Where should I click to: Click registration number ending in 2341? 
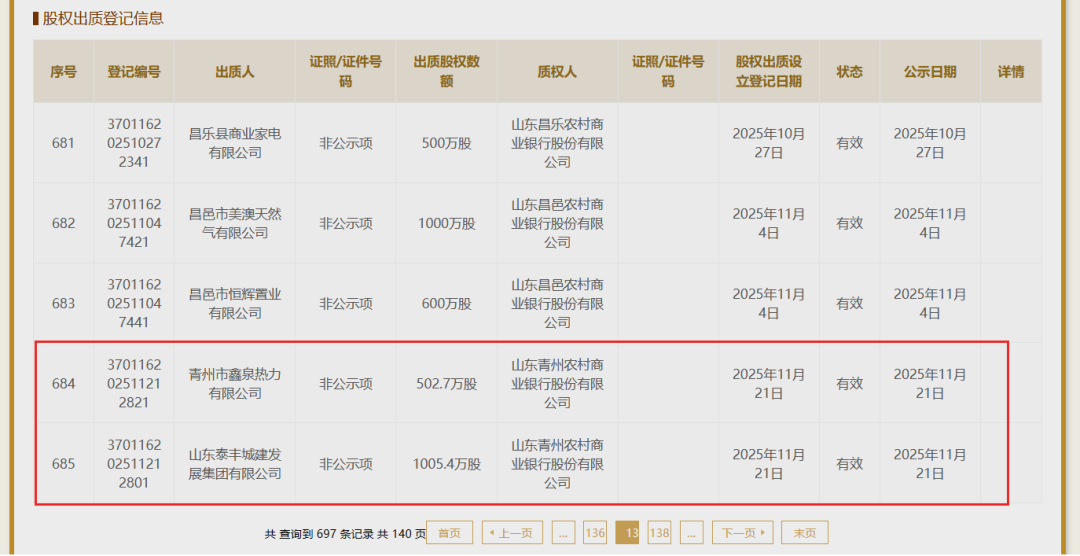pyautogui.click(x=134, y=143)
